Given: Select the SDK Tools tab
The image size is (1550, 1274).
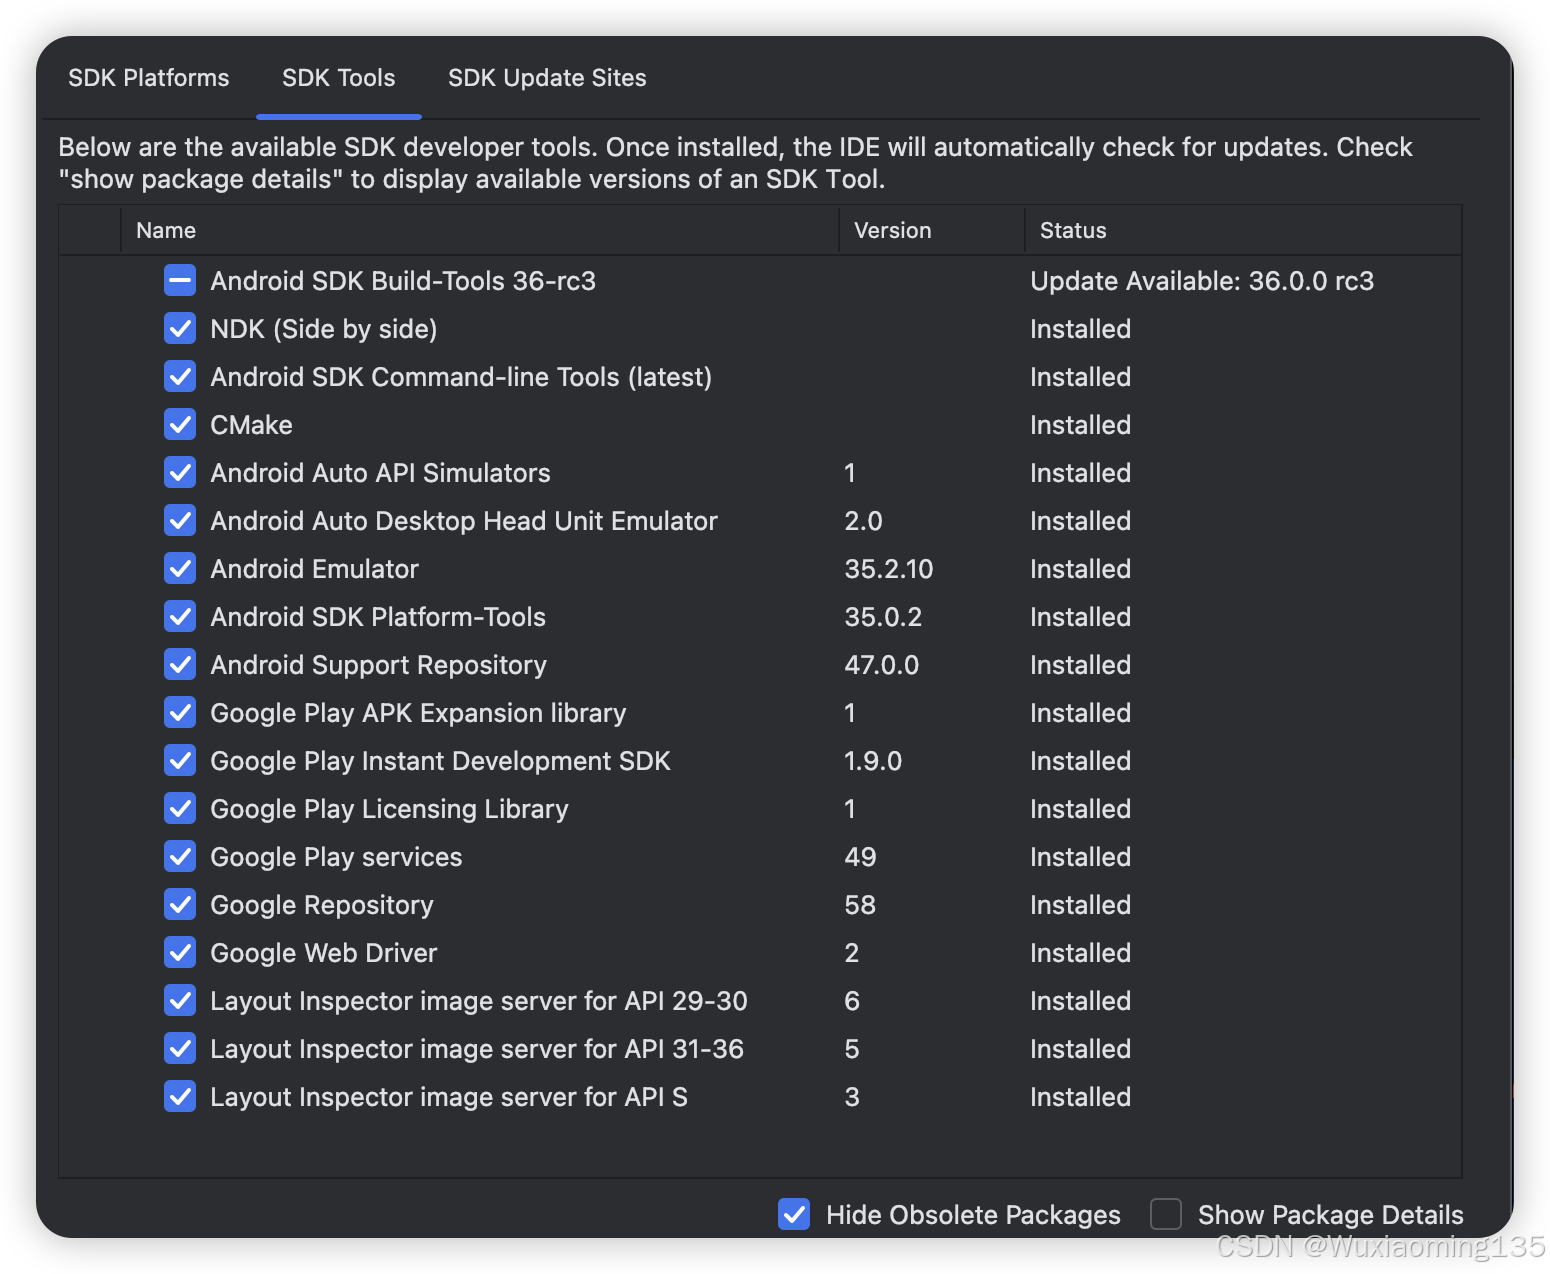Looking at the screenshot, I should [x=338, y=78].
